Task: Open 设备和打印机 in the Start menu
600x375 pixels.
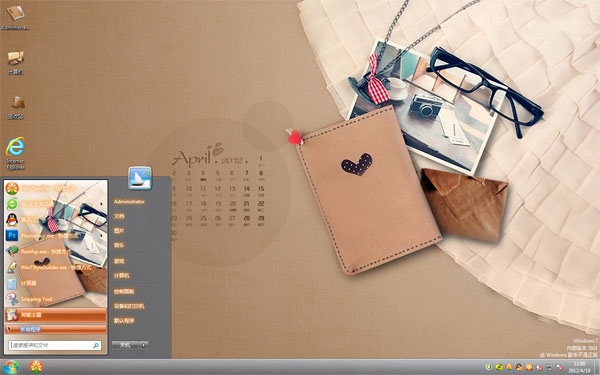Action: [129, 306]
